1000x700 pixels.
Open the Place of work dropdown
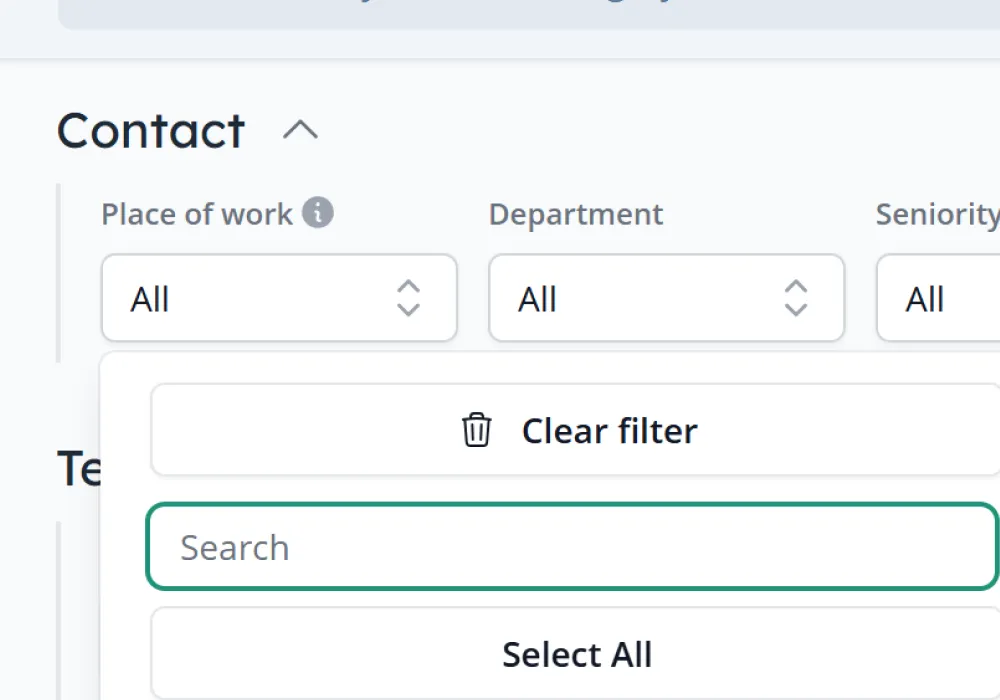279,298
